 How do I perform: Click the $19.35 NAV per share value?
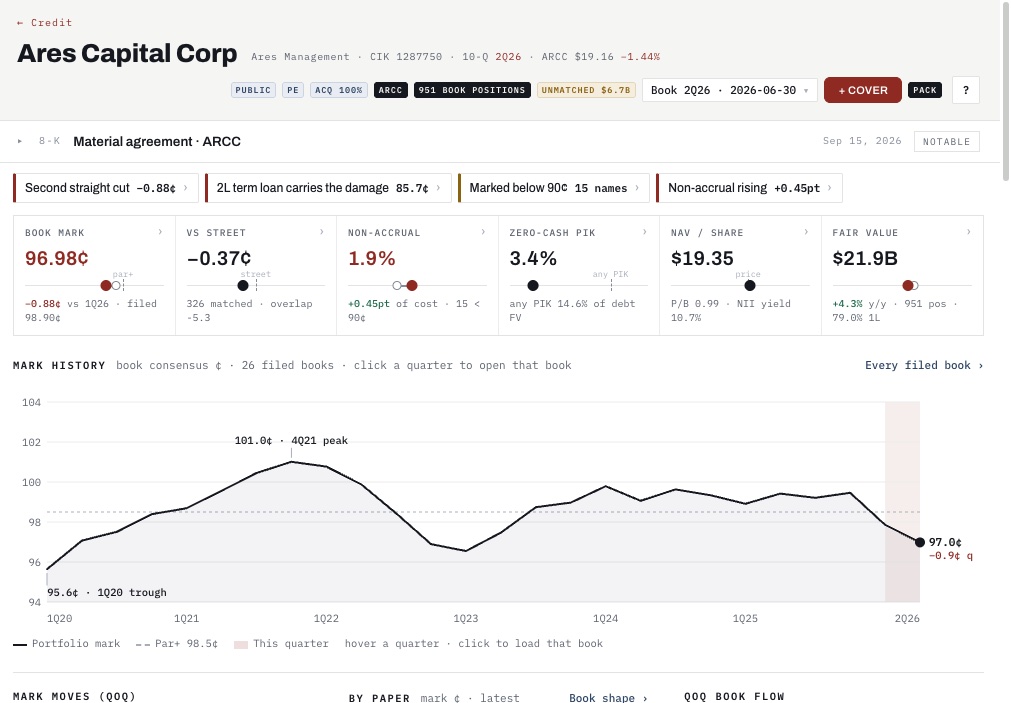702,259
